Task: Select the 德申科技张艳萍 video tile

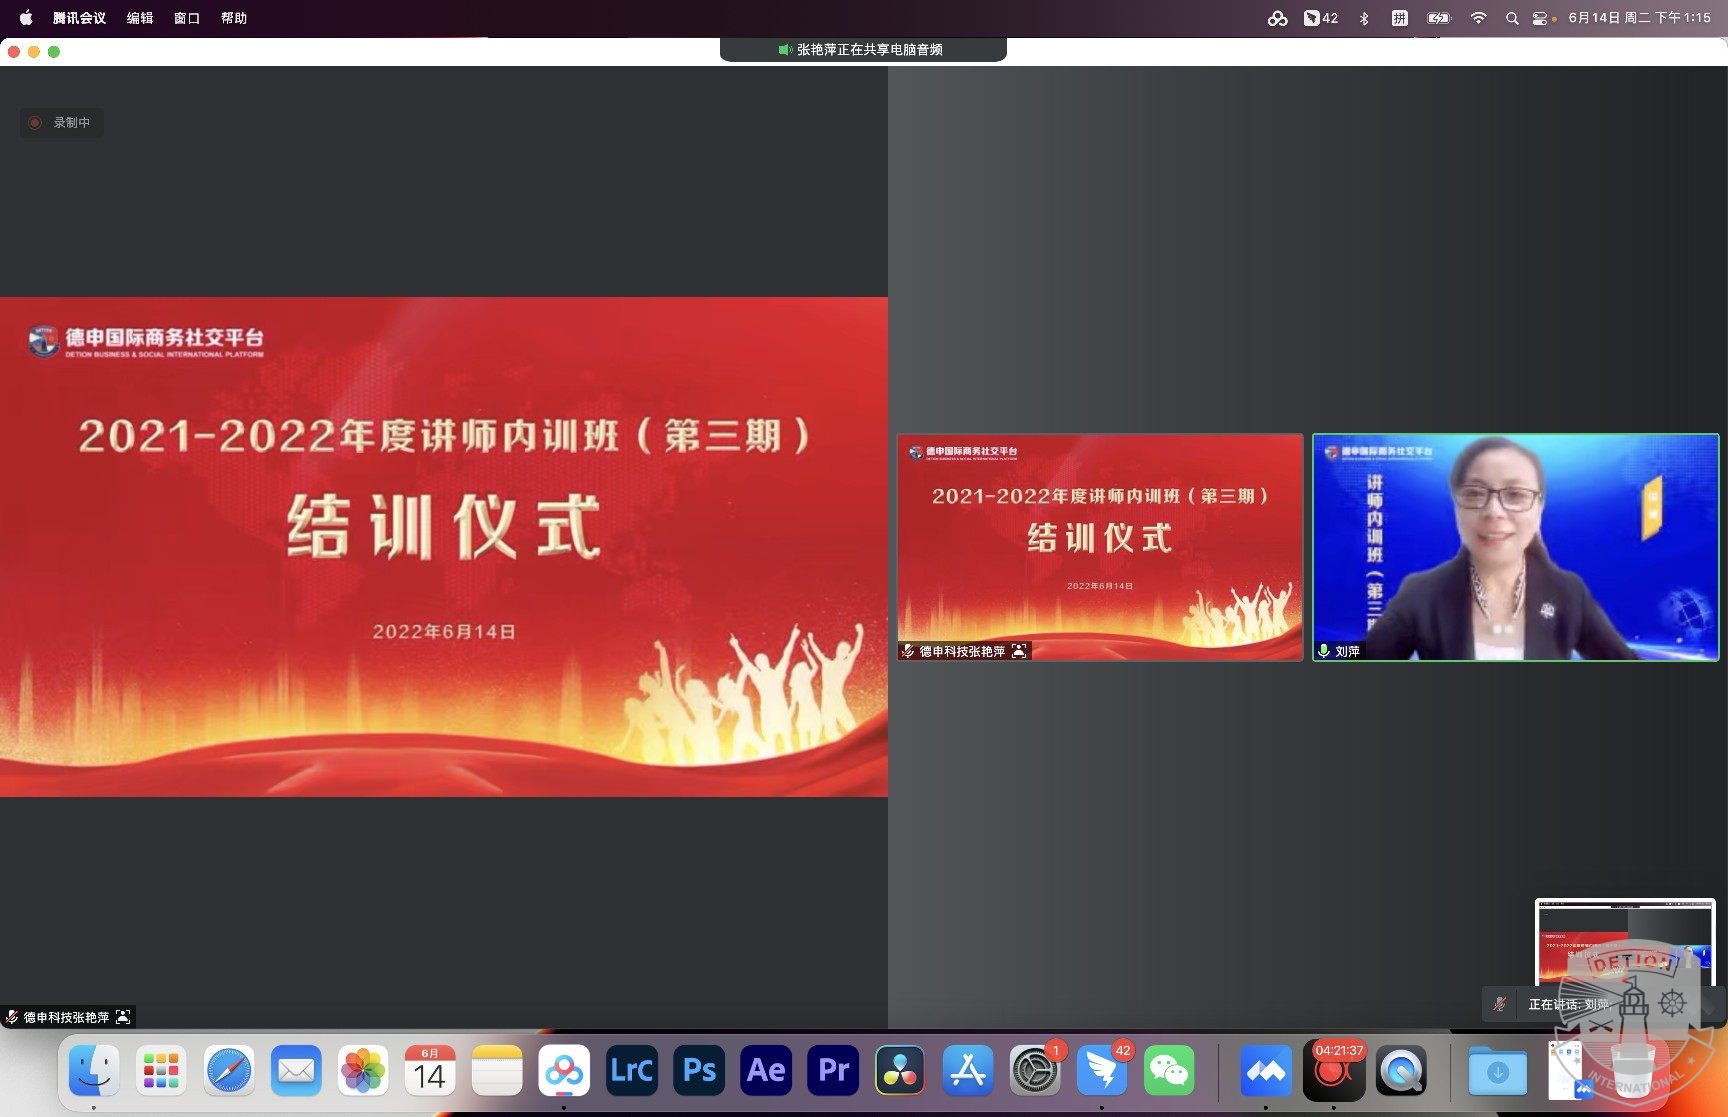Action: [x=1100, y=547]
